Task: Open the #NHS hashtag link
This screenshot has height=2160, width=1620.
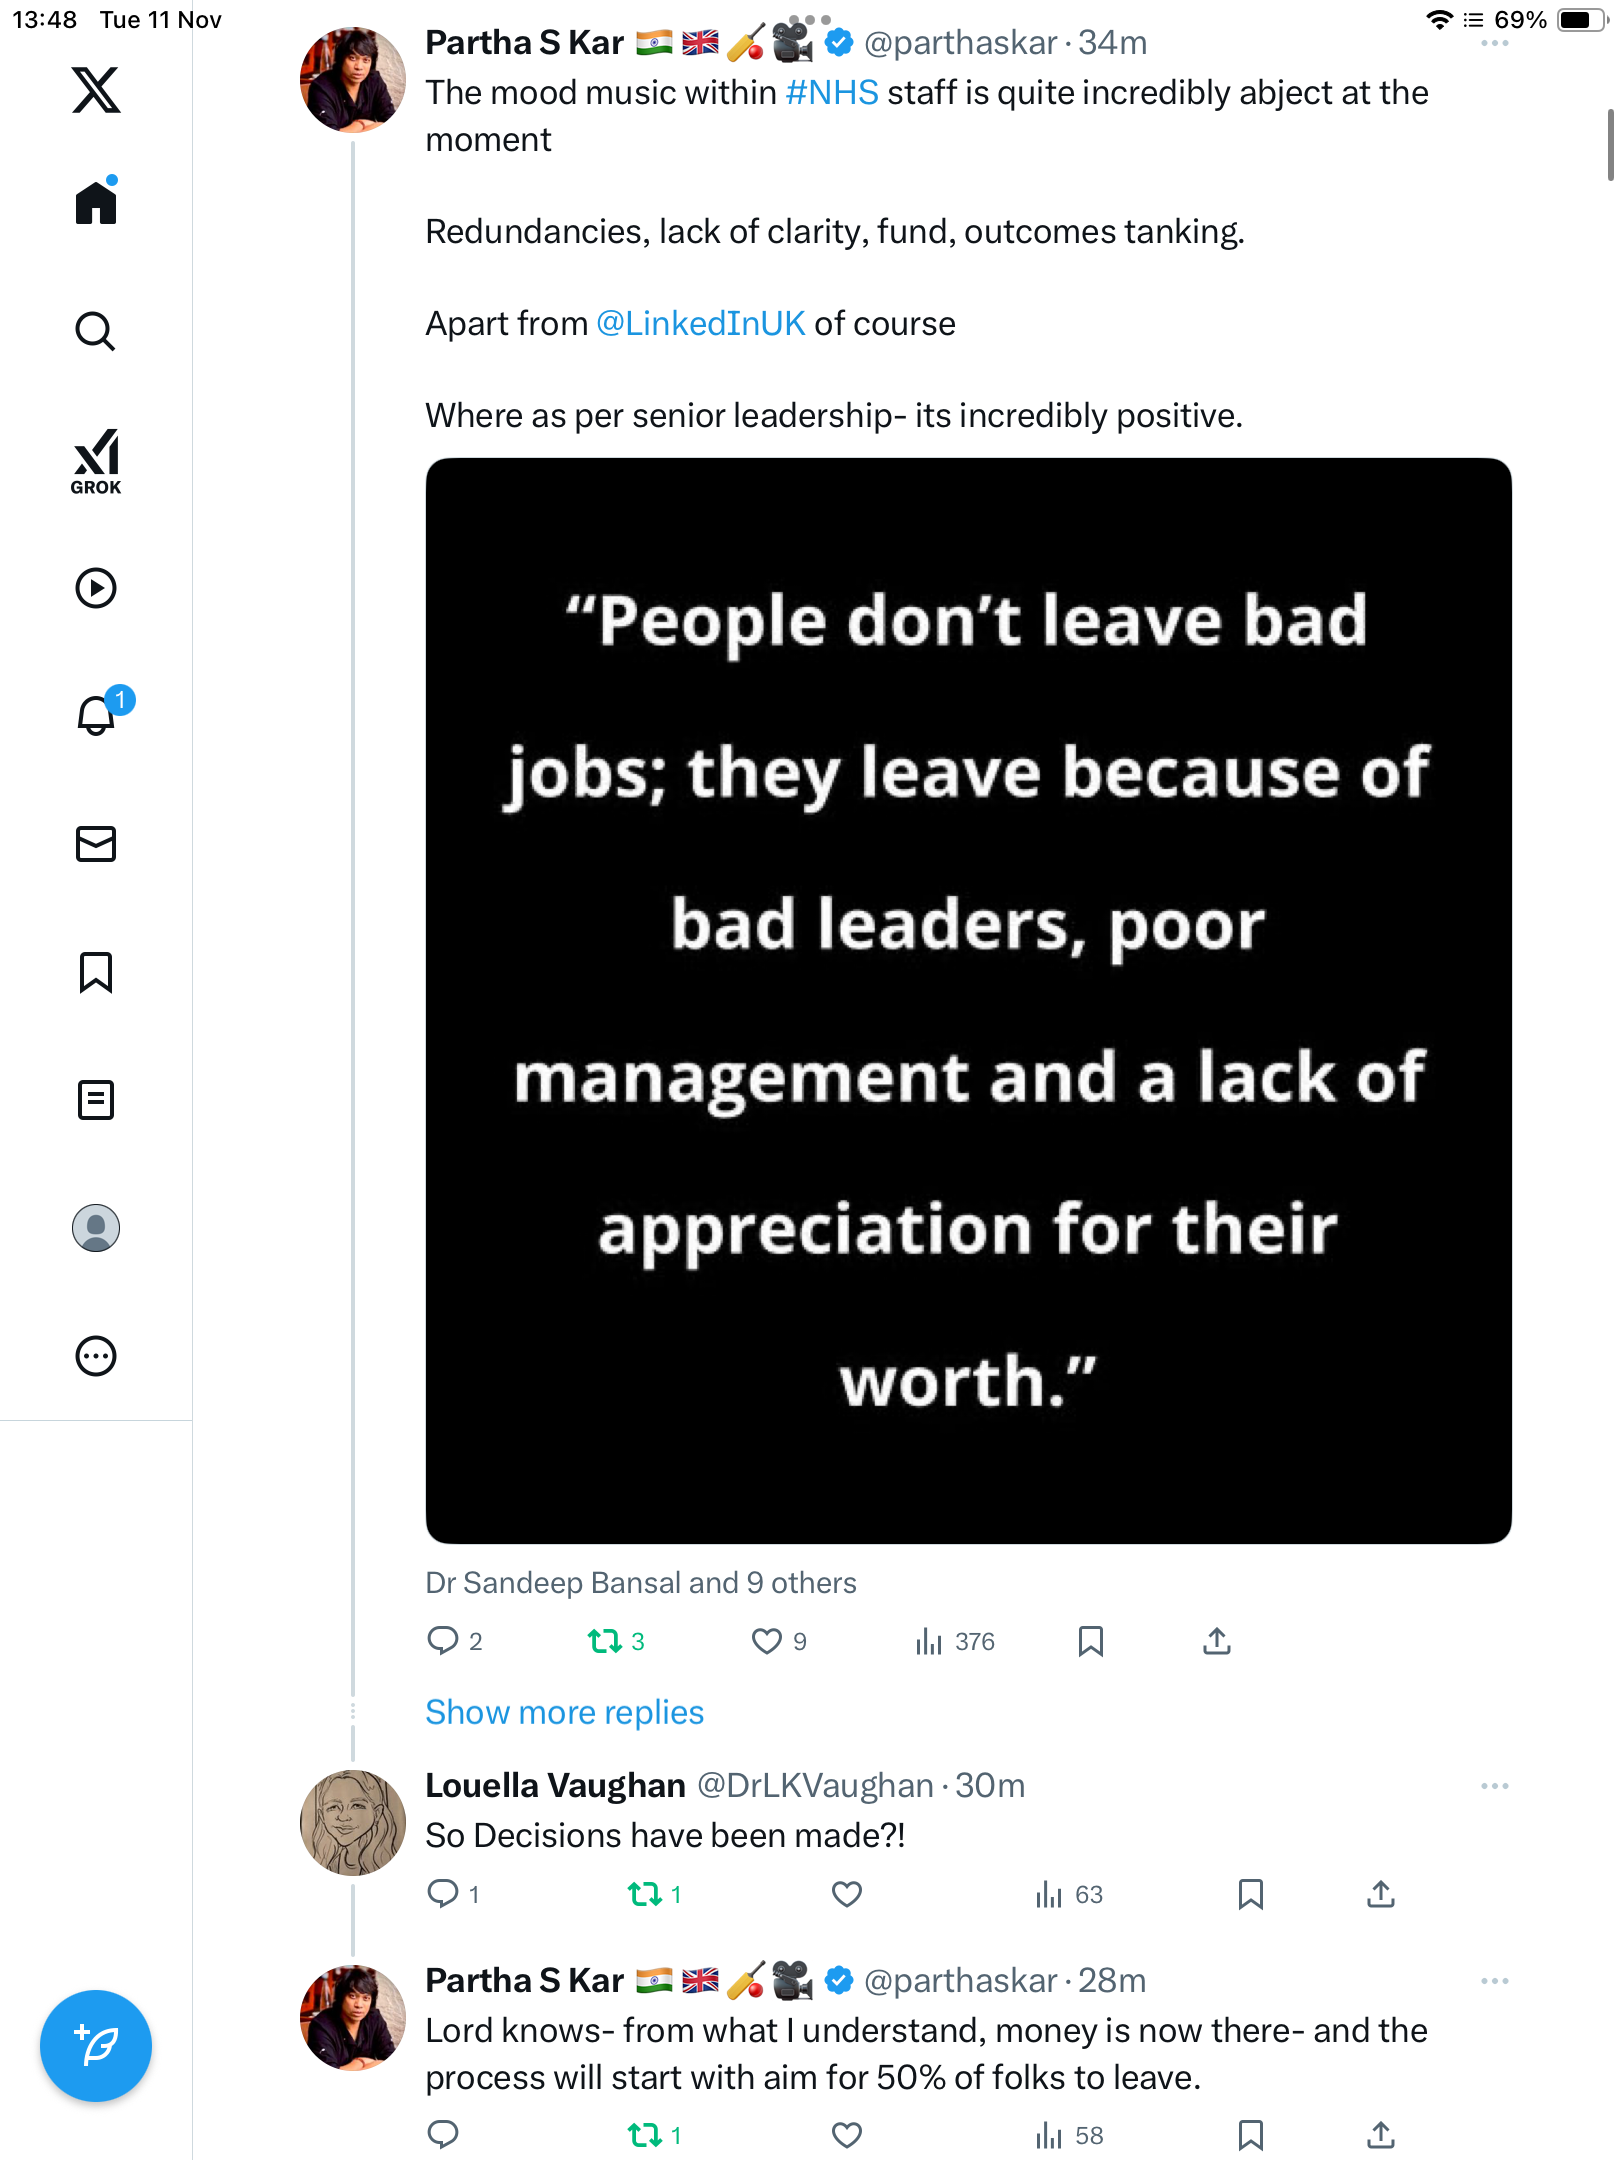Action: (832, 93)
